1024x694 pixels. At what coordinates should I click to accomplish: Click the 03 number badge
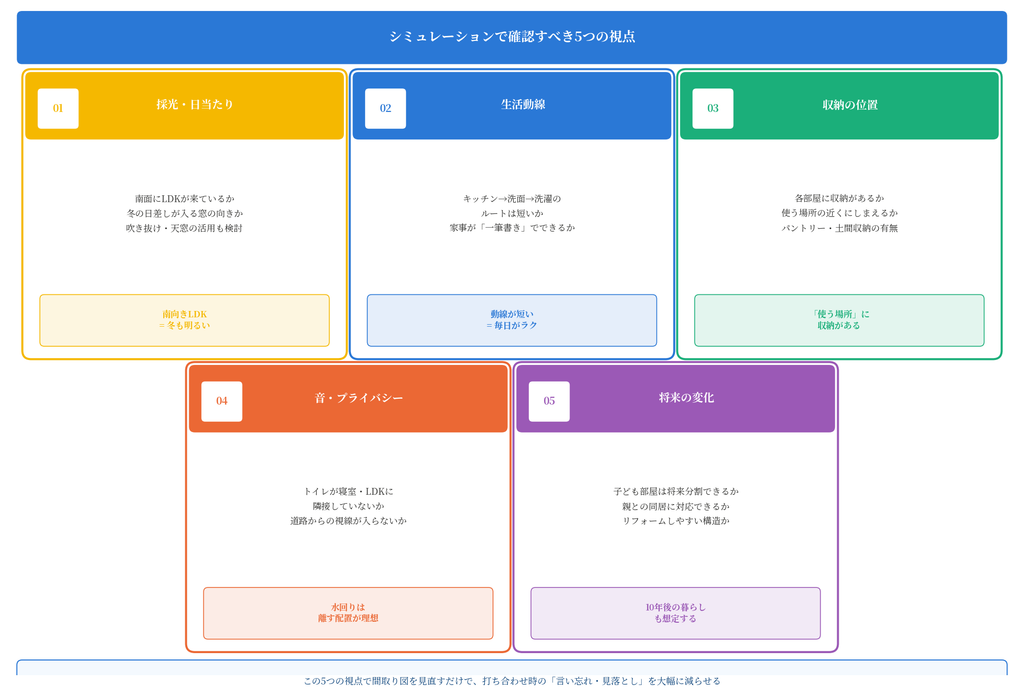(x=712, y=108)
